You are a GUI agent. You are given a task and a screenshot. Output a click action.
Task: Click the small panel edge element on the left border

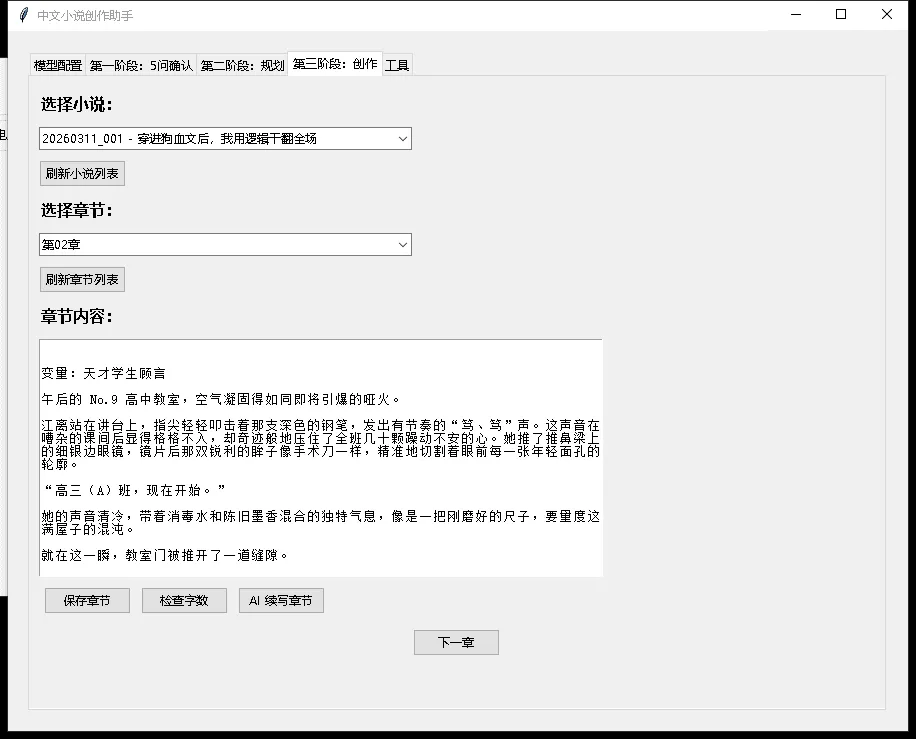5,133
